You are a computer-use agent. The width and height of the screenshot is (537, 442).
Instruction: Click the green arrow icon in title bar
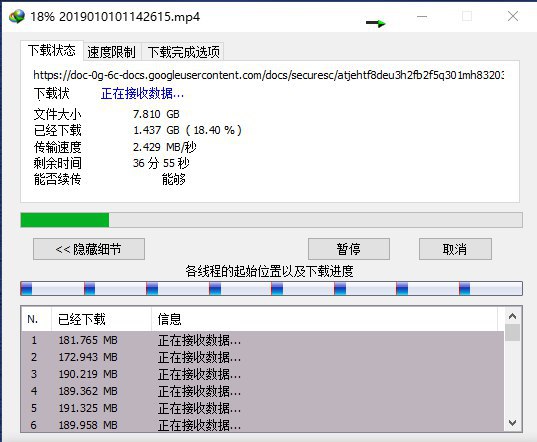pyautogui.click(x=376, y=23)
